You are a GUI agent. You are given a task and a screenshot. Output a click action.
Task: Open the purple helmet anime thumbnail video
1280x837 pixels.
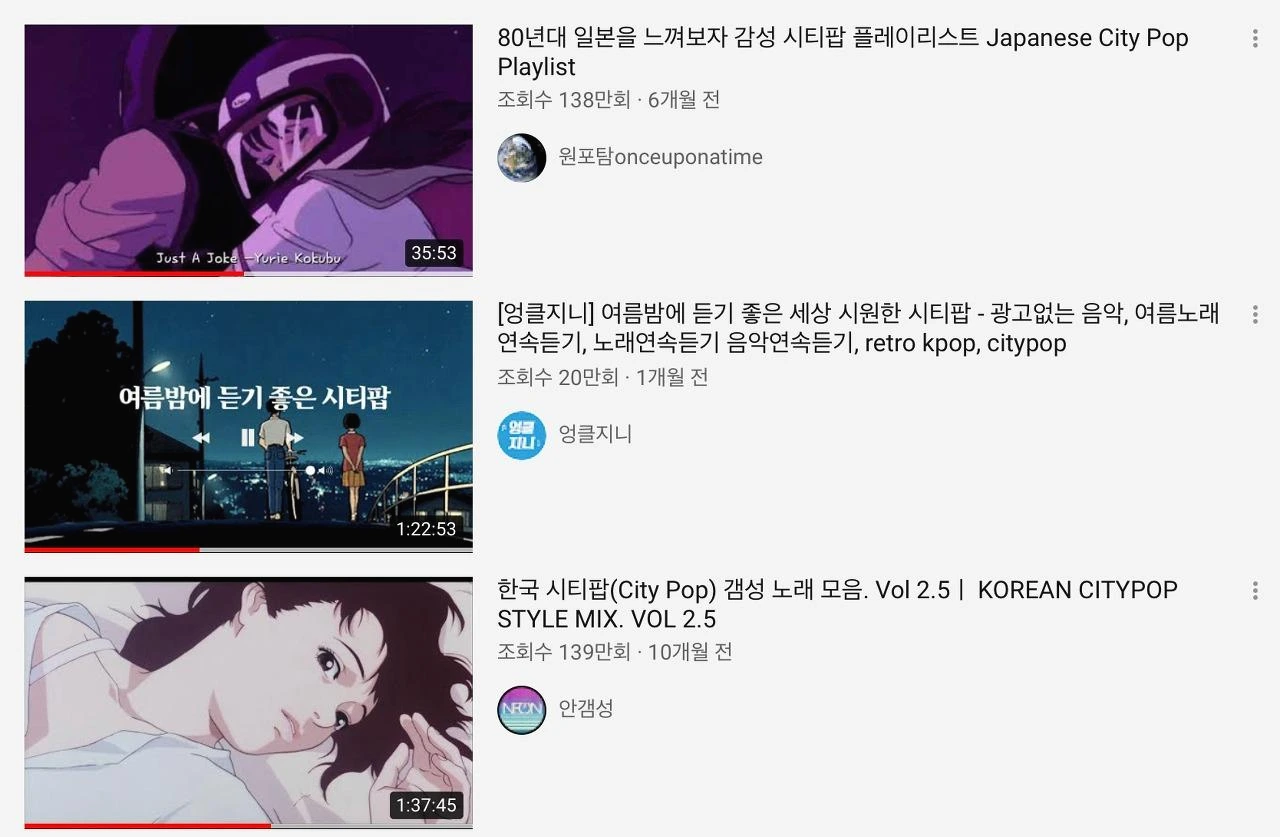(x=249, y=150)
